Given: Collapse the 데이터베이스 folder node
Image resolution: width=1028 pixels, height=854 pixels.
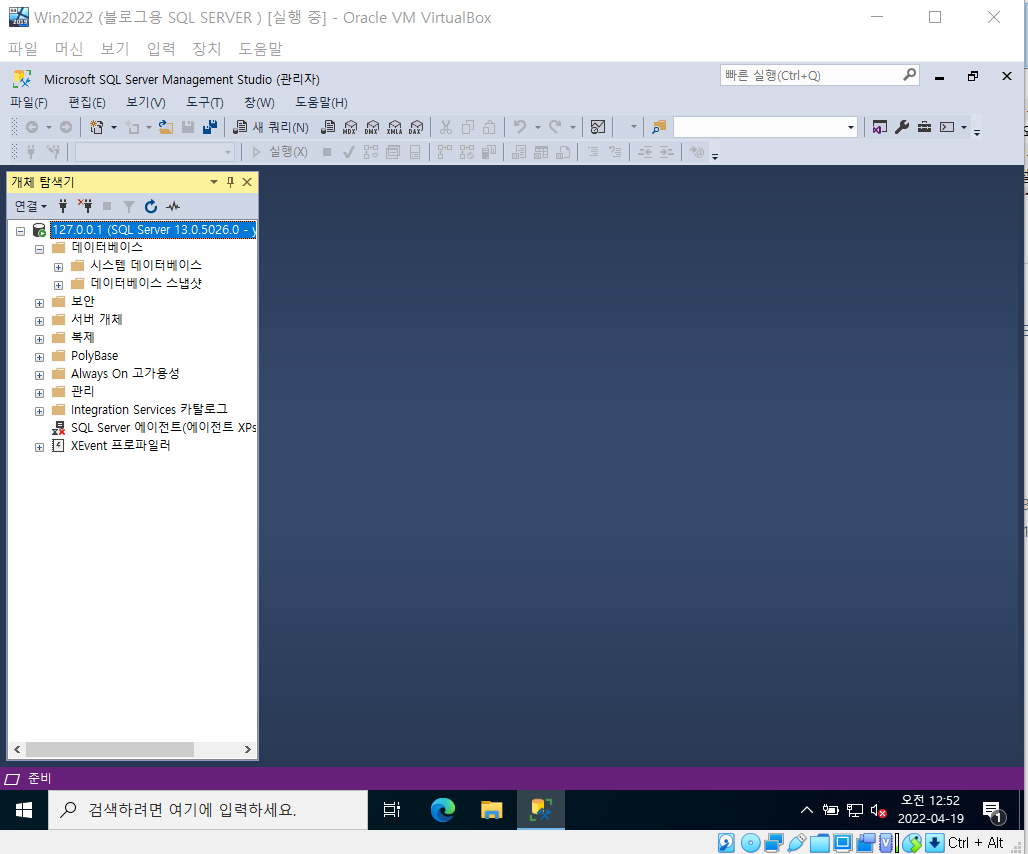Looking at the screenshot, I should pos(39,249).
